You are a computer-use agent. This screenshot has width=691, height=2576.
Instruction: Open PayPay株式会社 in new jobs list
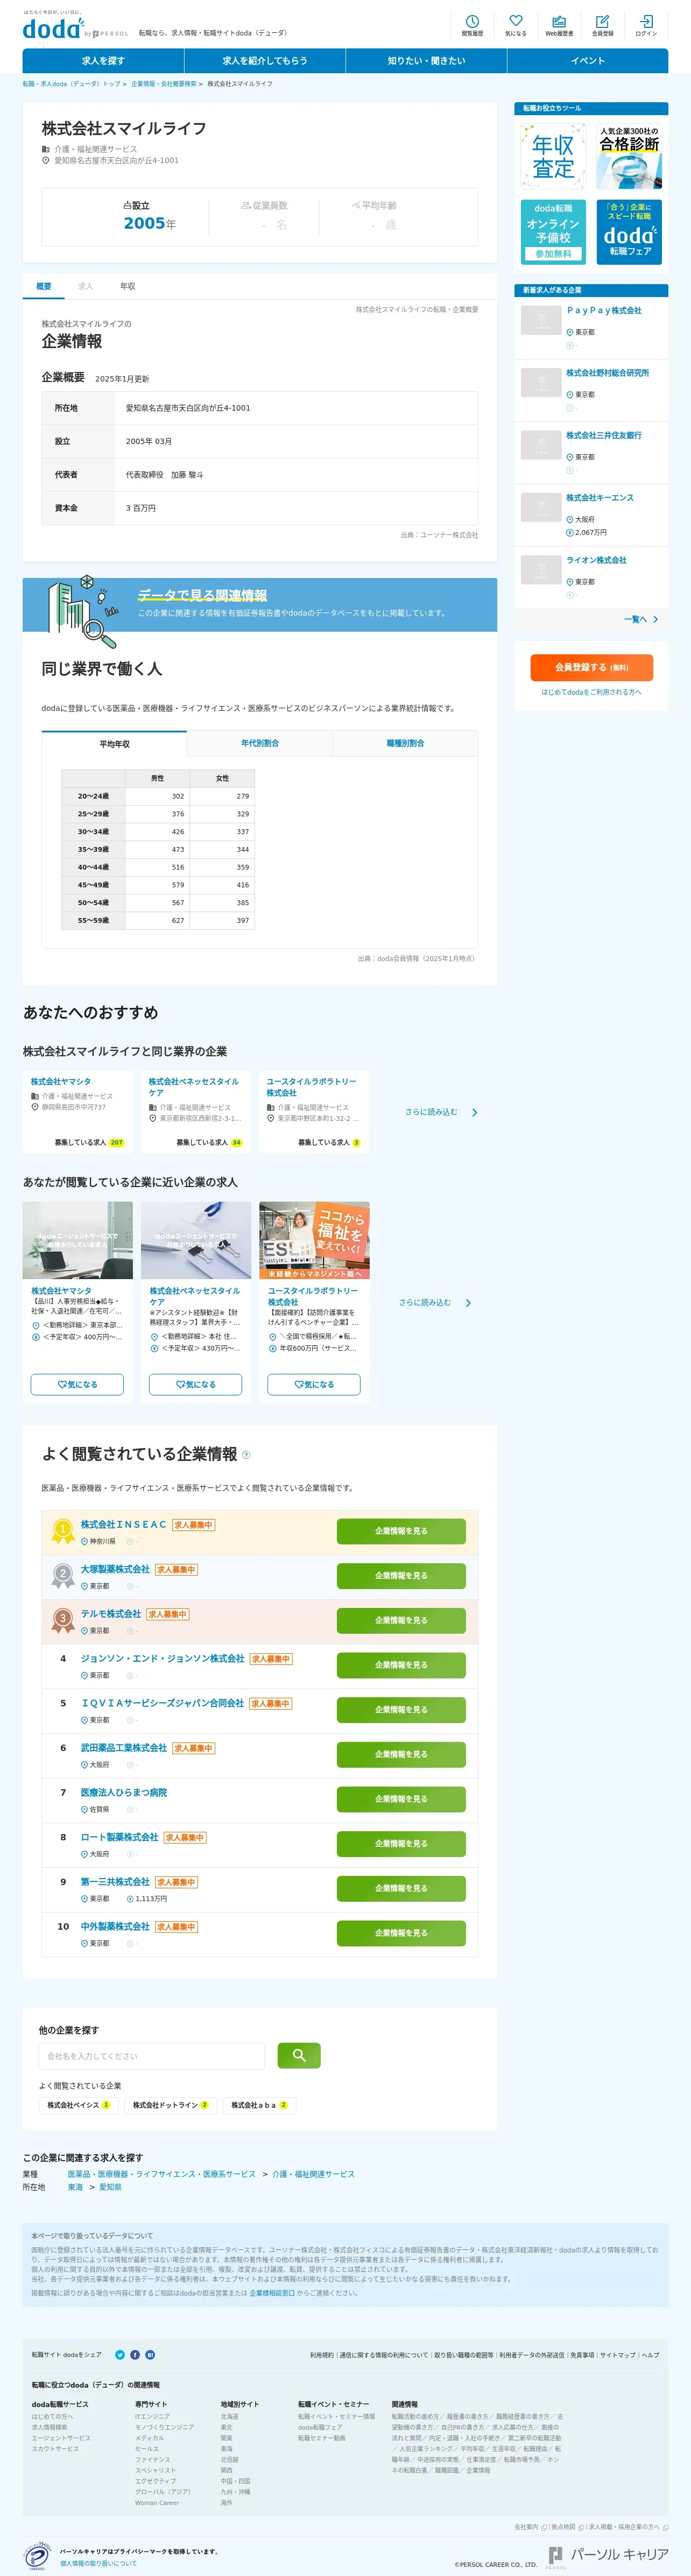[x=604, y=311]
